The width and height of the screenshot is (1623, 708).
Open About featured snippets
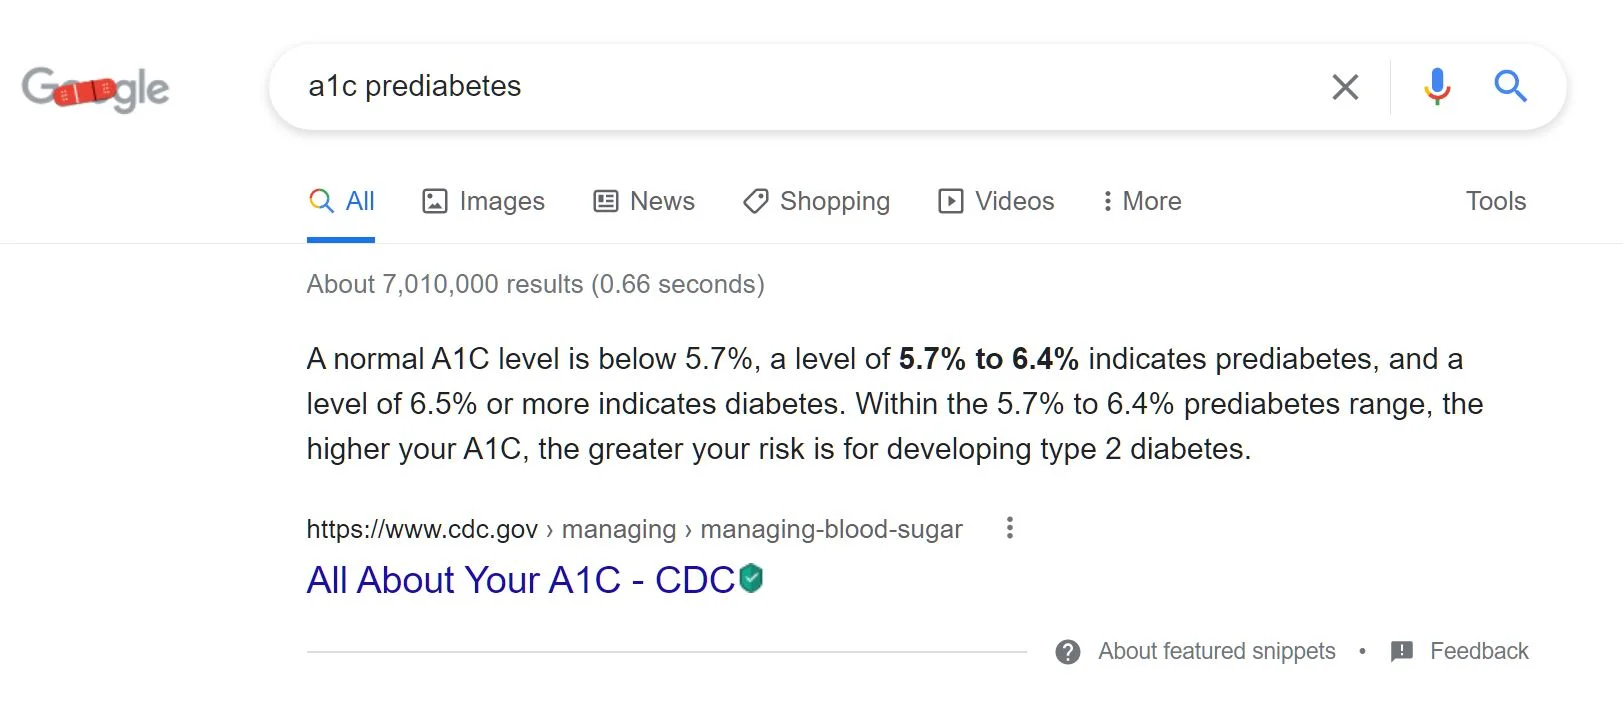(x=1217, y=651)
